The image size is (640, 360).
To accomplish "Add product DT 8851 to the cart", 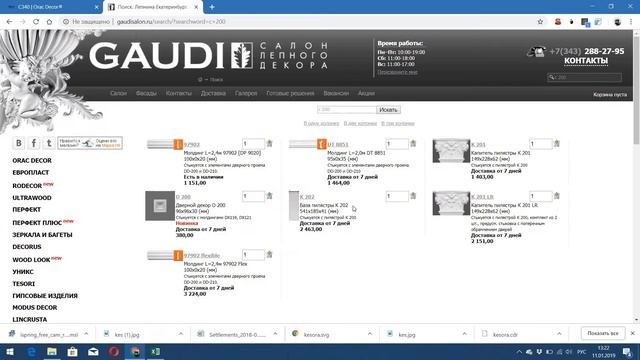I will point(413,144).
